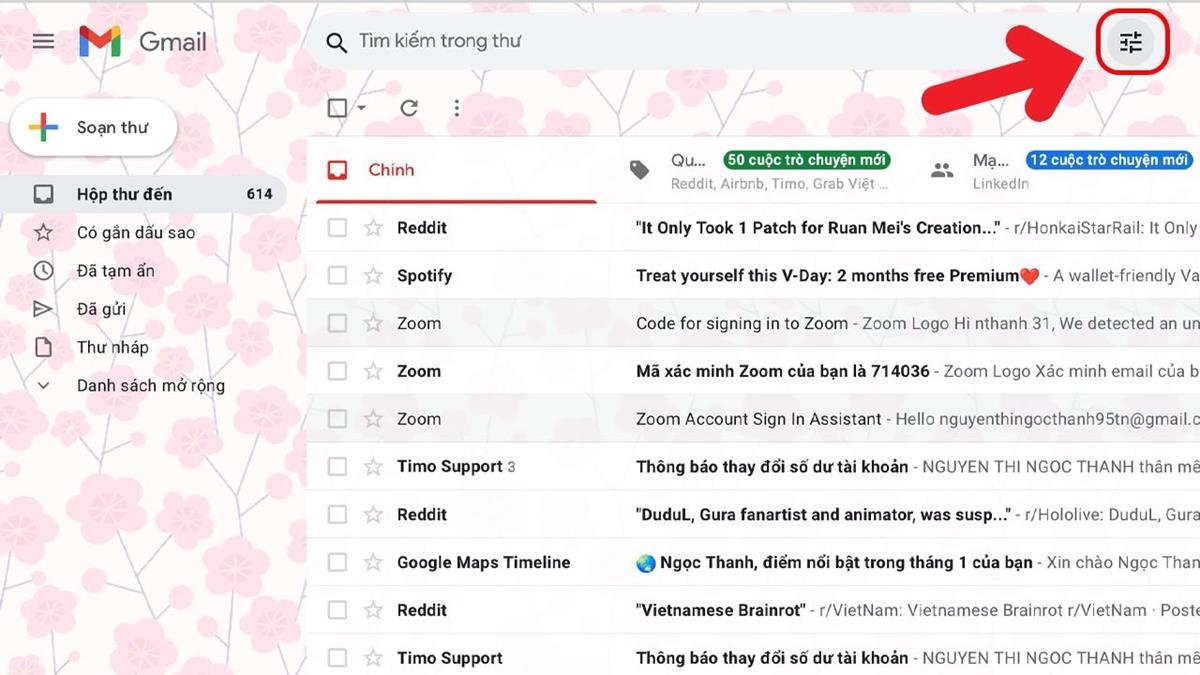This screenshot has width=1200, height=675.
Task: Star the Spotify email
Action: pos(373,276)
